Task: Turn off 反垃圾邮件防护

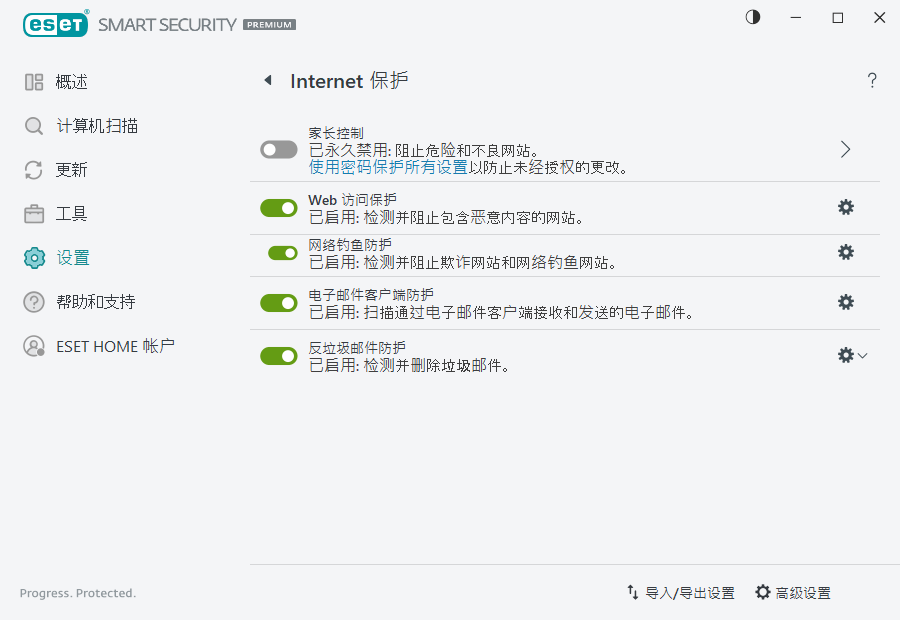Action: tap(278, 355)
